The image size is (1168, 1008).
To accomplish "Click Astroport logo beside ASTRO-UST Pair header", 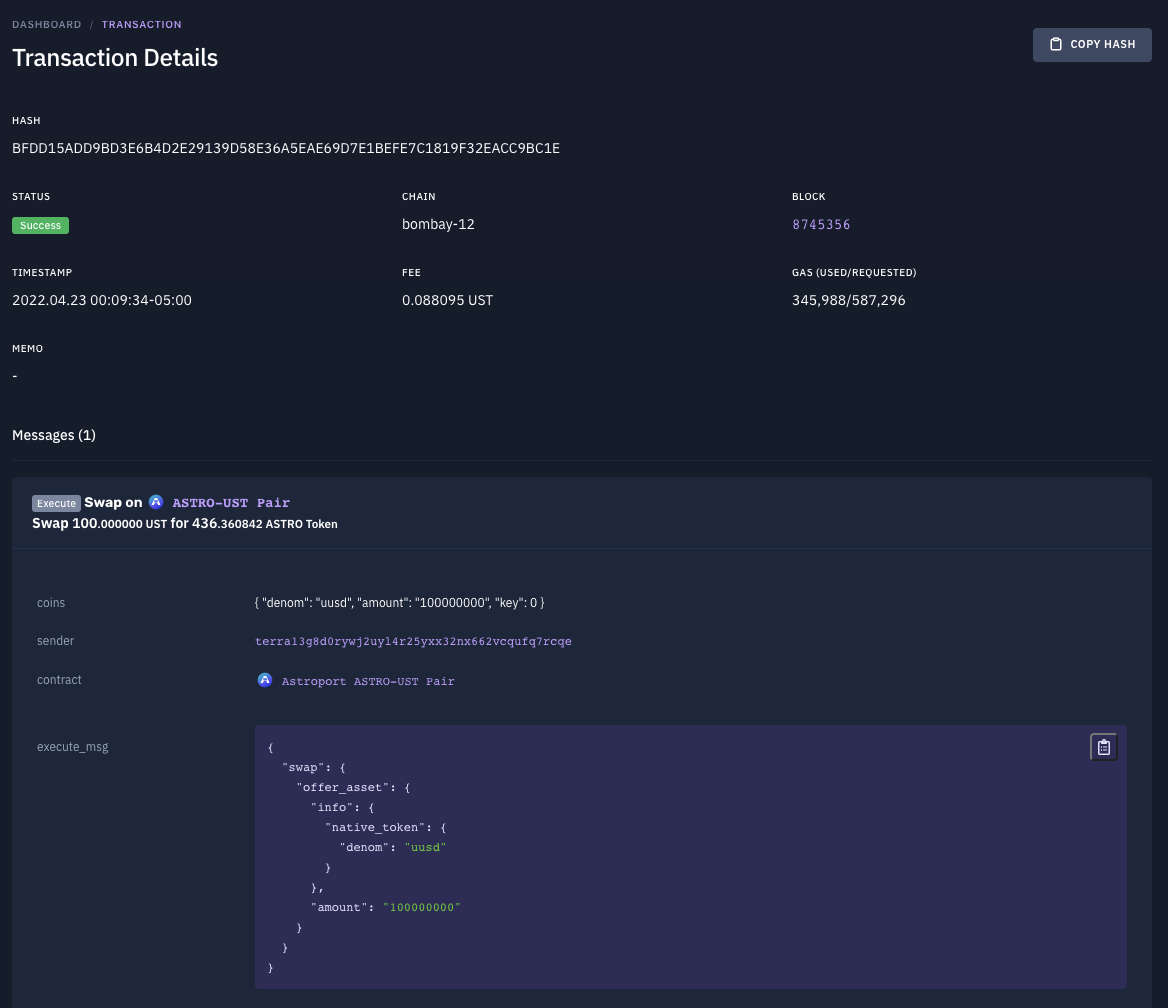I will [156, 502].
